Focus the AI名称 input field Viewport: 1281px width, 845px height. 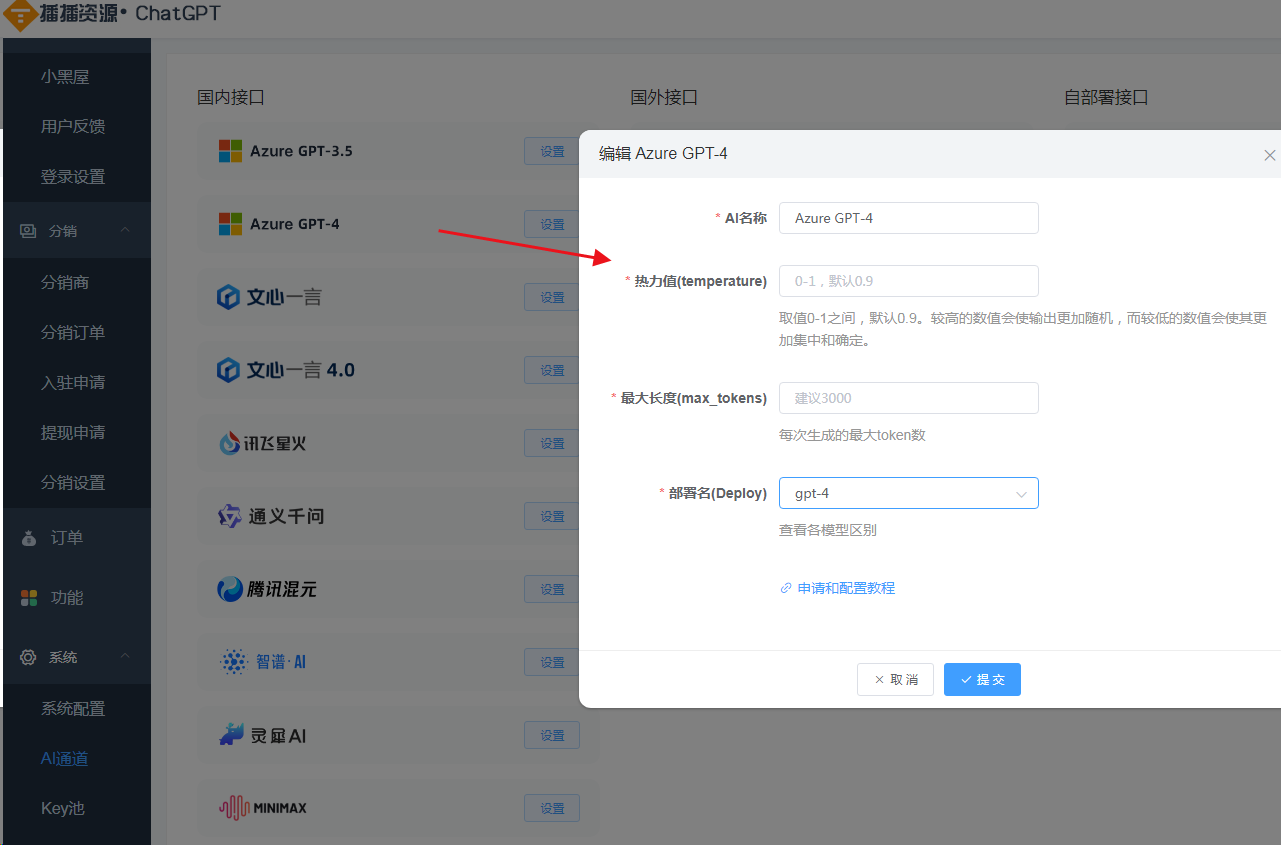click(908, 218)
